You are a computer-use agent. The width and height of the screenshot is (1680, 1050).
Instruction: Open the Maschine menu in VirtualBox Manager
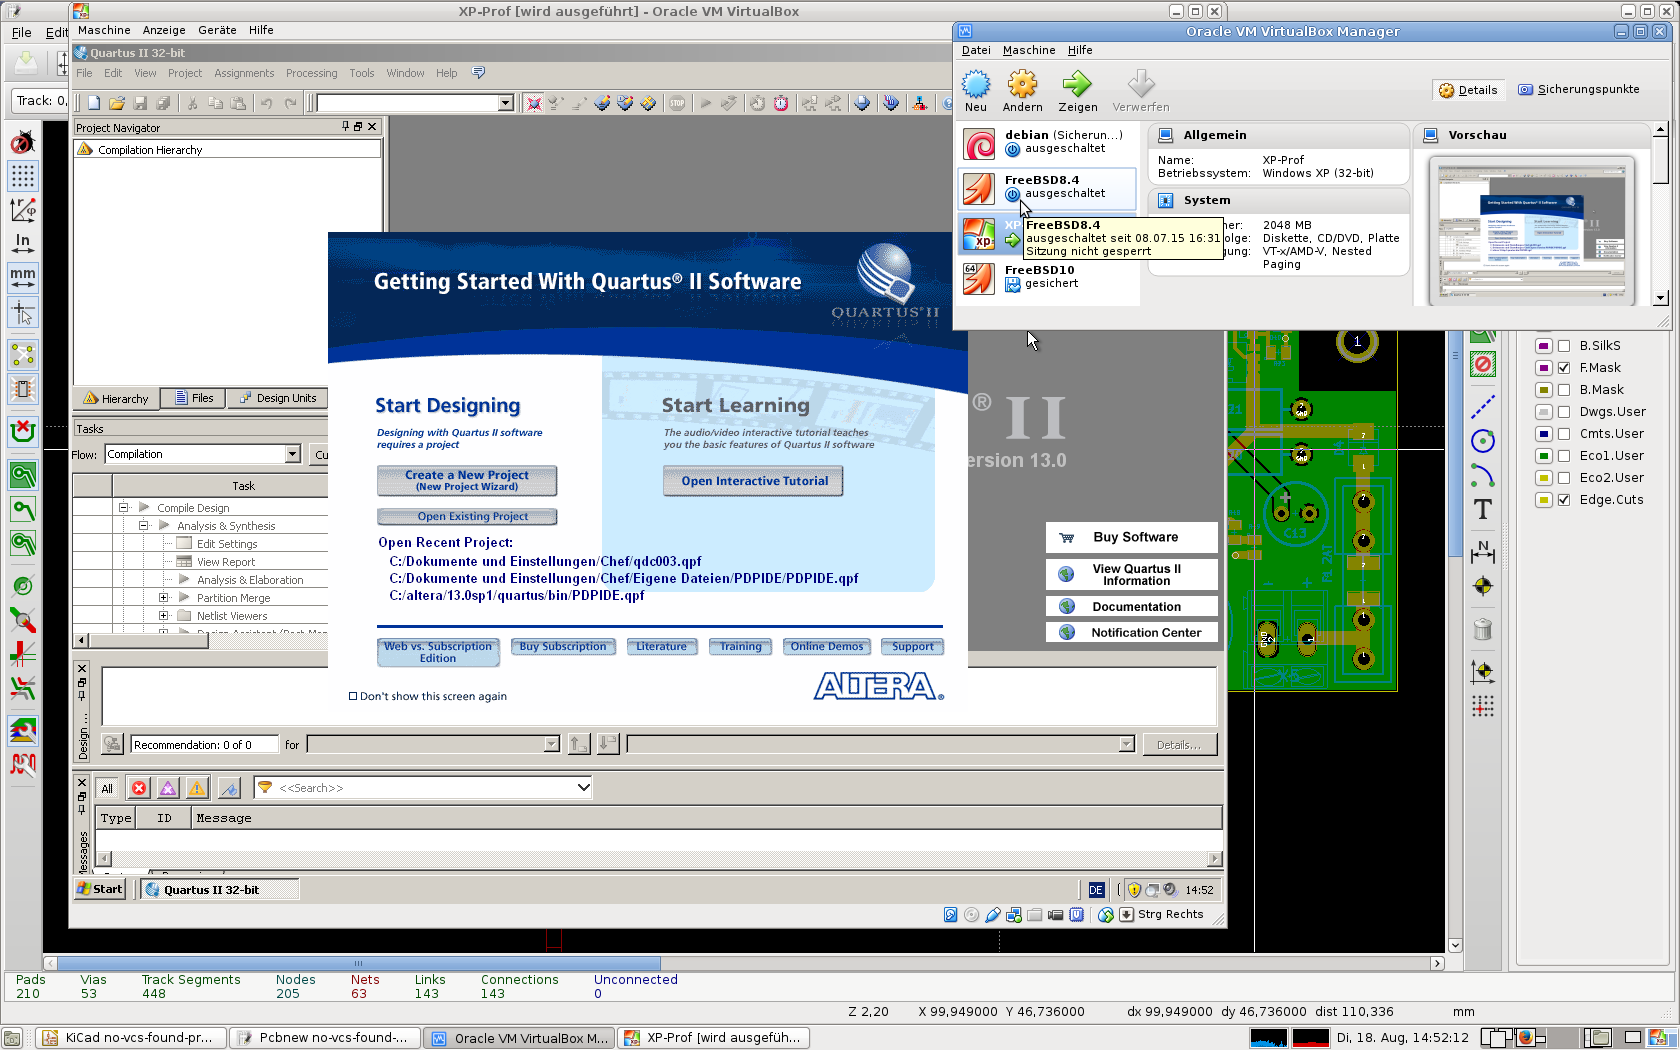(x=1029, y=50)
